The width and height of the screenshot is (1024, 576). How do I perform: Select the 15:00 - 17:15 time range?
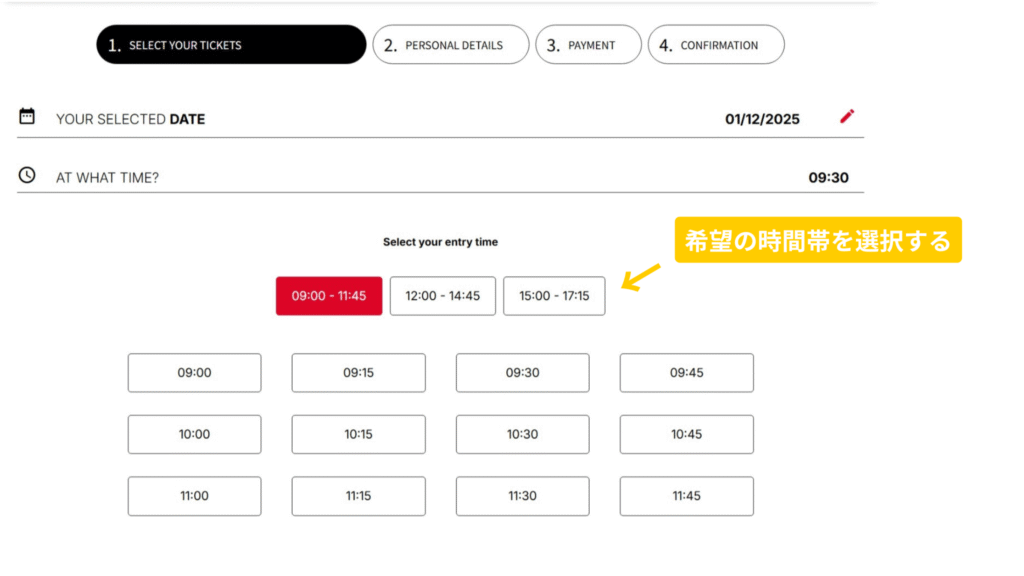click(x=554, y=296)
